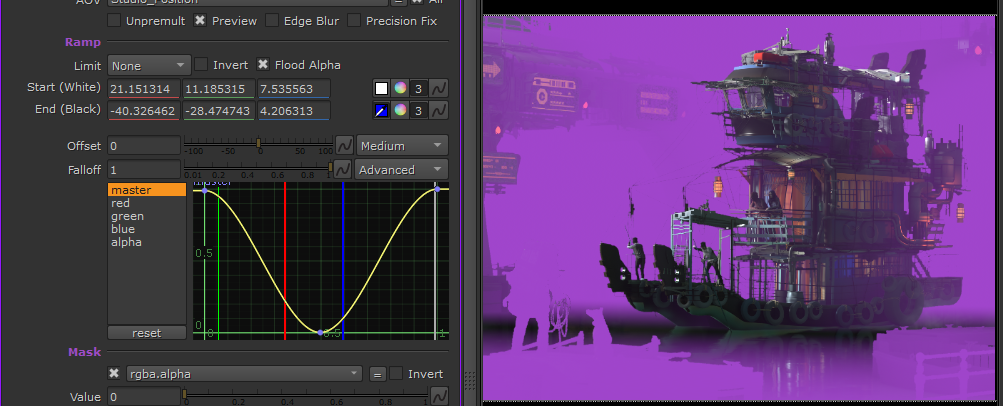This screenshot has width=1003, height=406.
Task: Open animation menu for Offset
Action: (x=344, y=146)
